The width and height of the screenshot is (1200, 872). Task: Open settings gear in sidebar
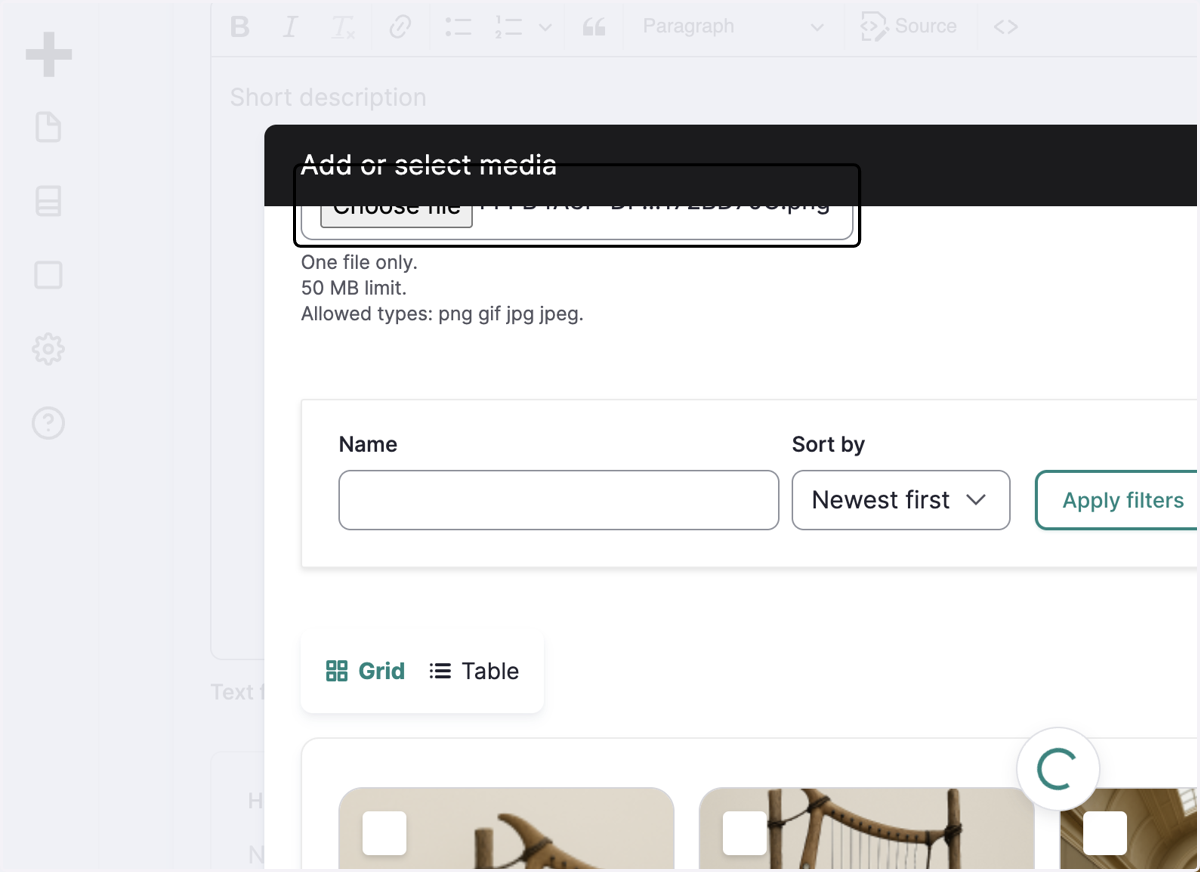[48, 349]
